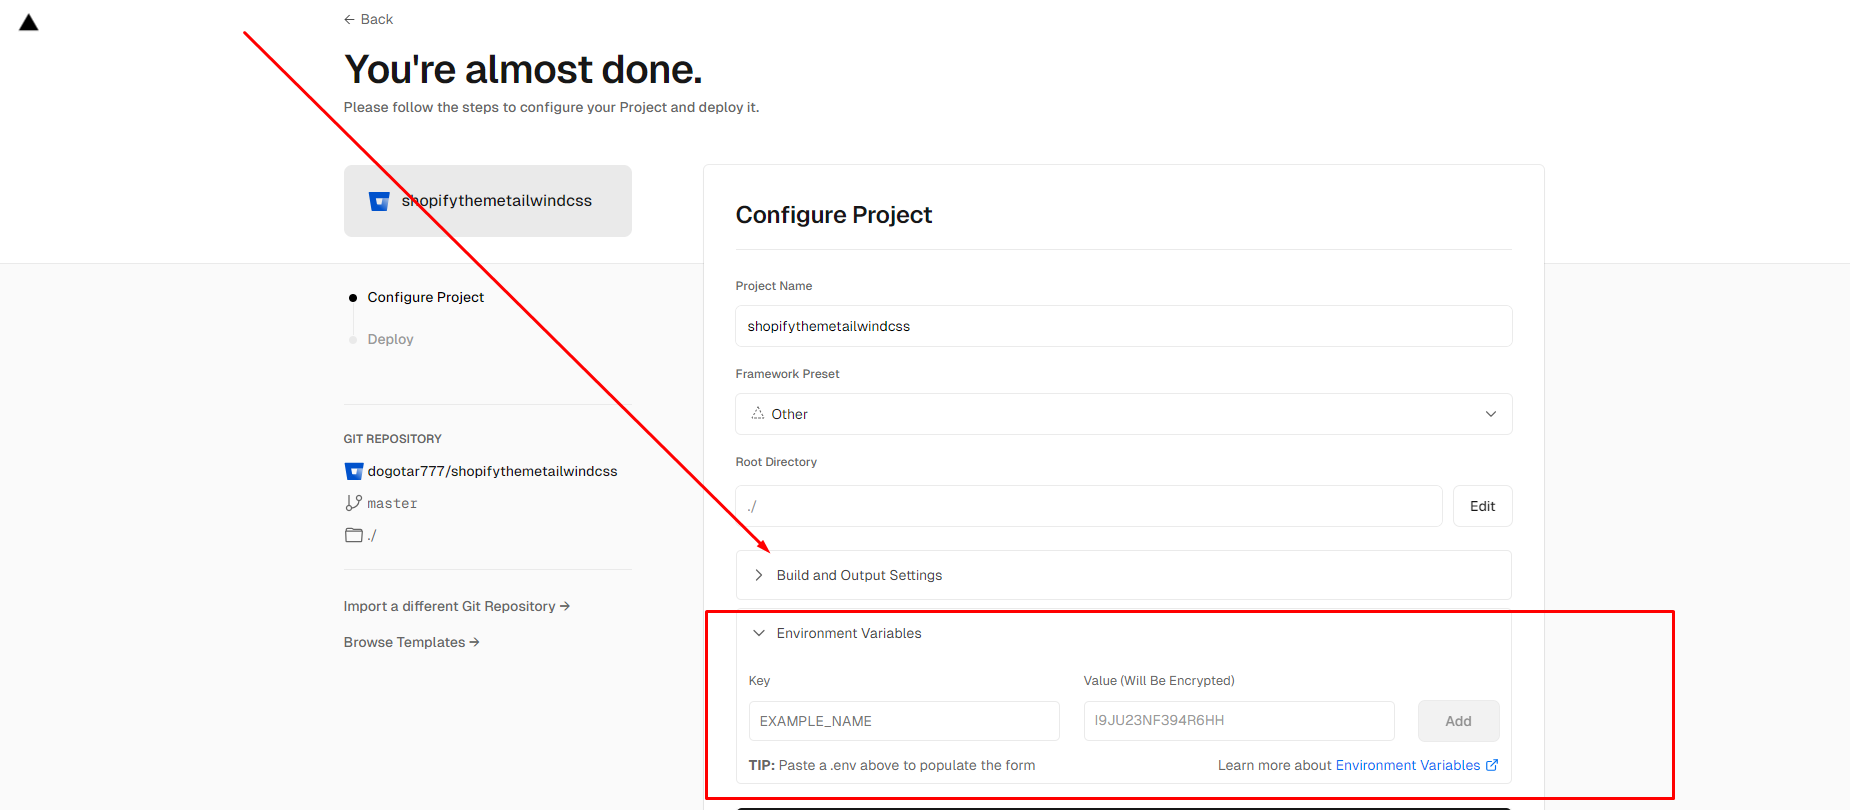Select the Deploy step
Screen dimensions: 1850x810
(x=390, y=339)
